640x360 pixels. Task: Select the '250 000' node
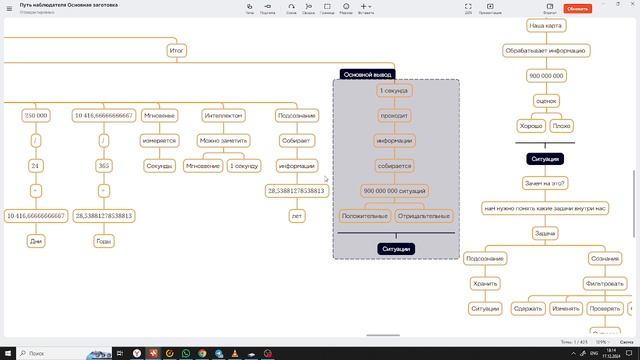tap(36, 116)
